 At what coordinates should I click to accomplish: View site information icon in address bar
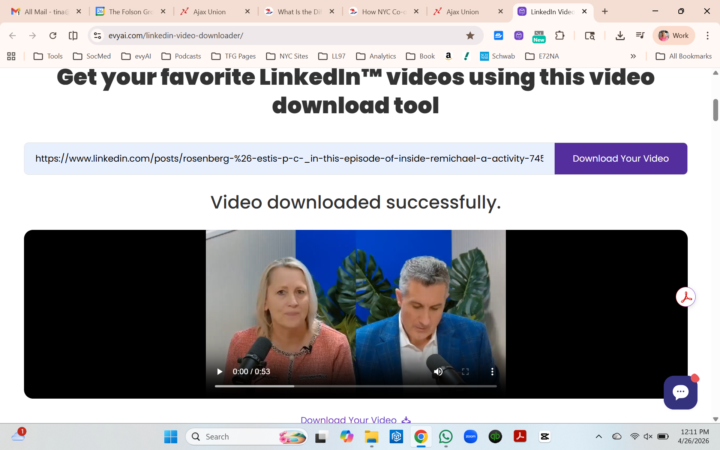97,35
